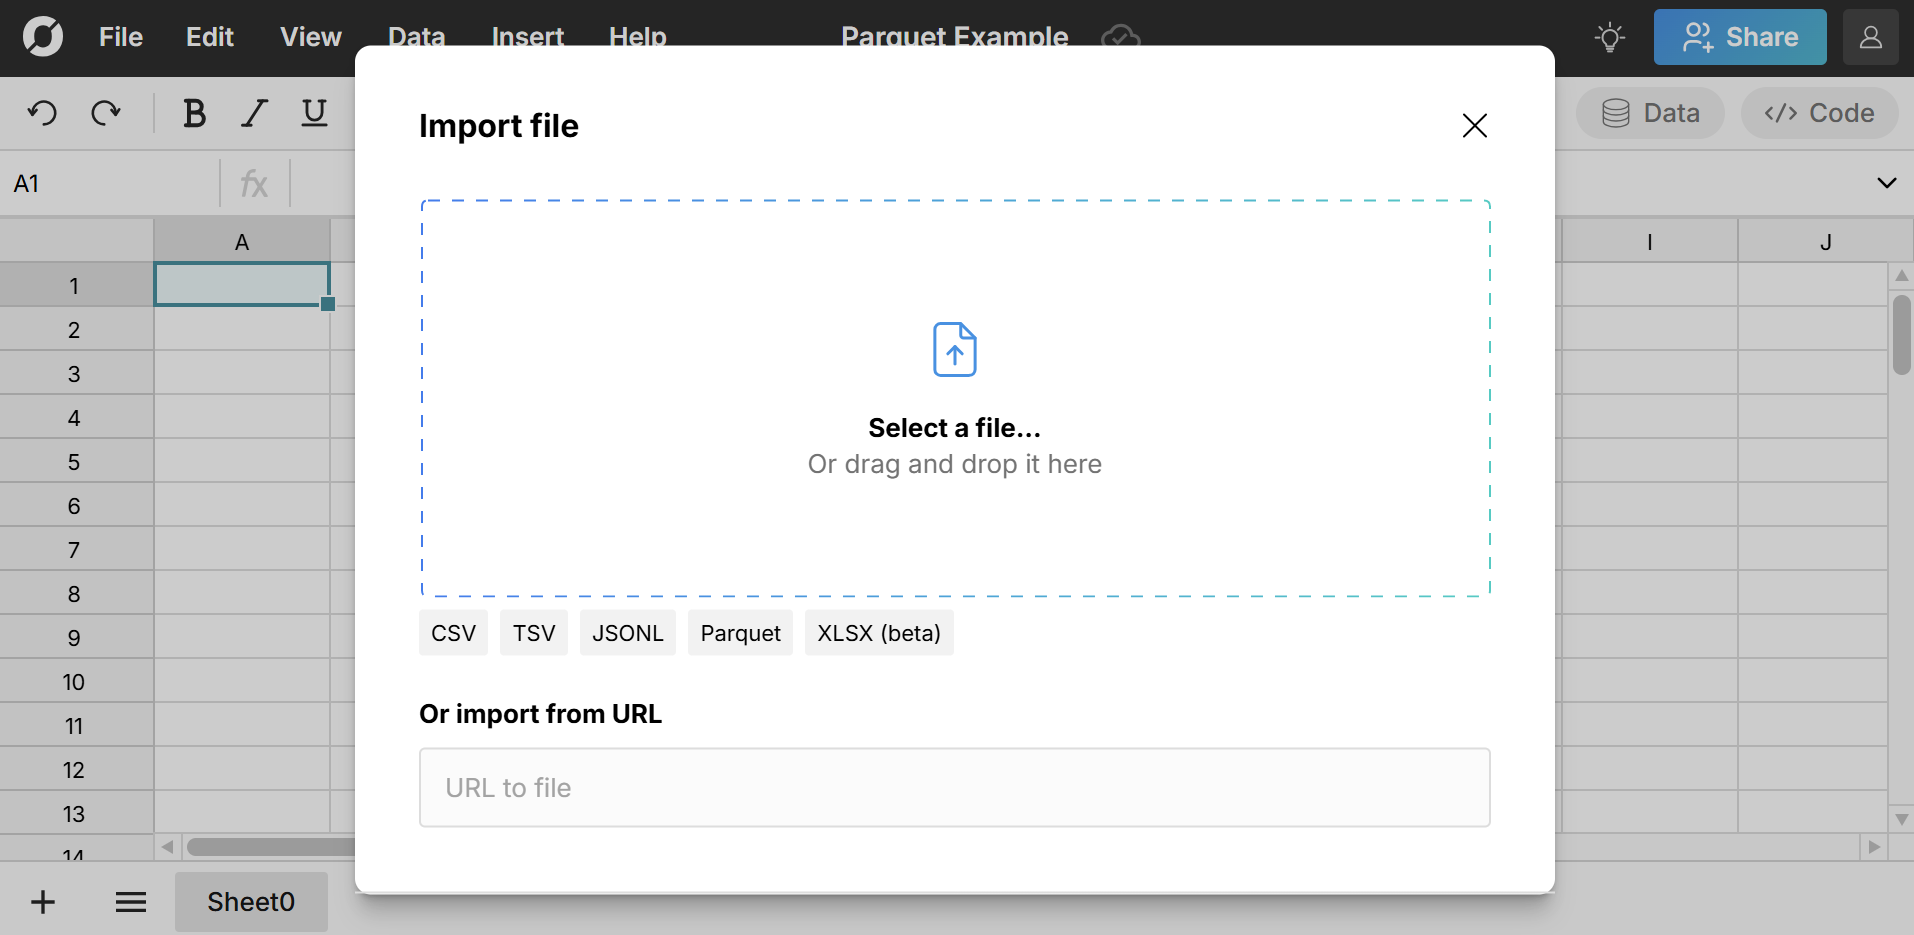Open the user account icon
The image size is (1914, 935).
1870,38
